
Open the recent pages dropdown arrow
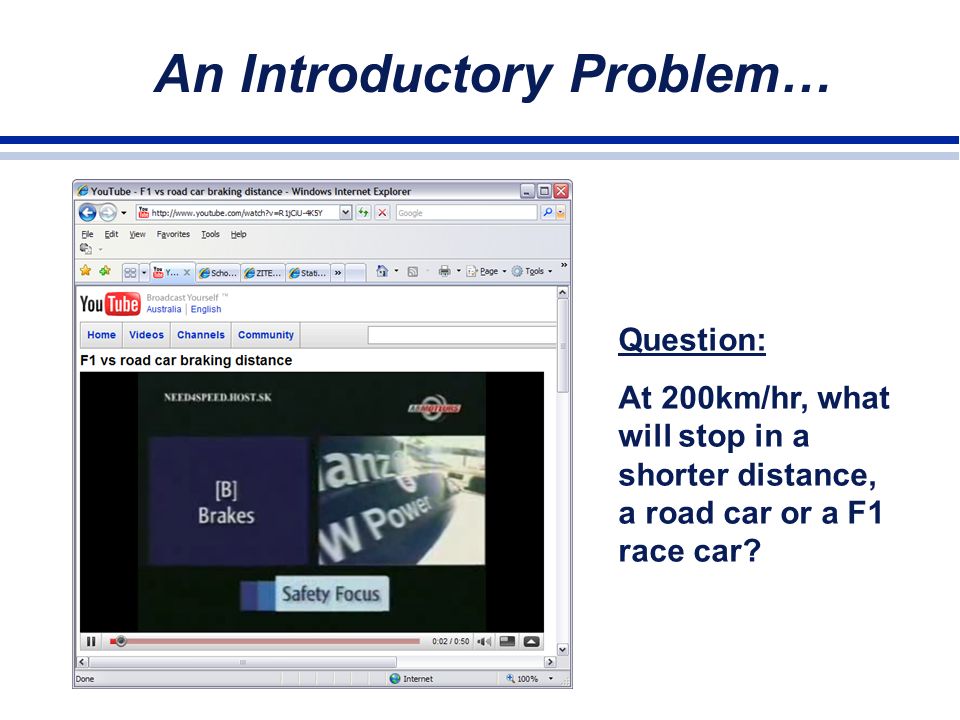click(124, 213)
